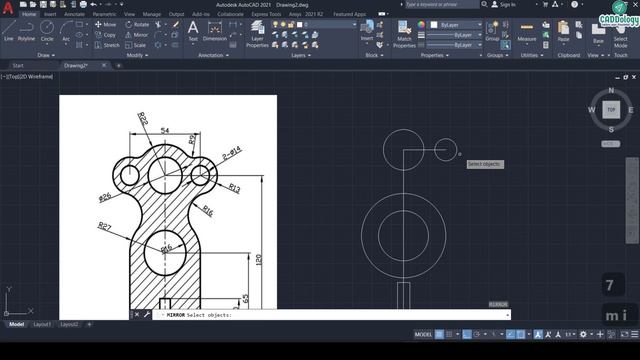Click the Mirror command
The height and width of the screenshot is (360, 640).
tap(137, 35)
